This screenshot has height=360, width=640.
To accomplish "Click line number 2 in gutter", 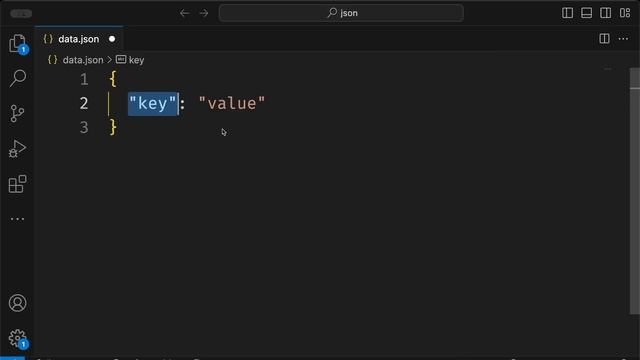I will (84, 103).
